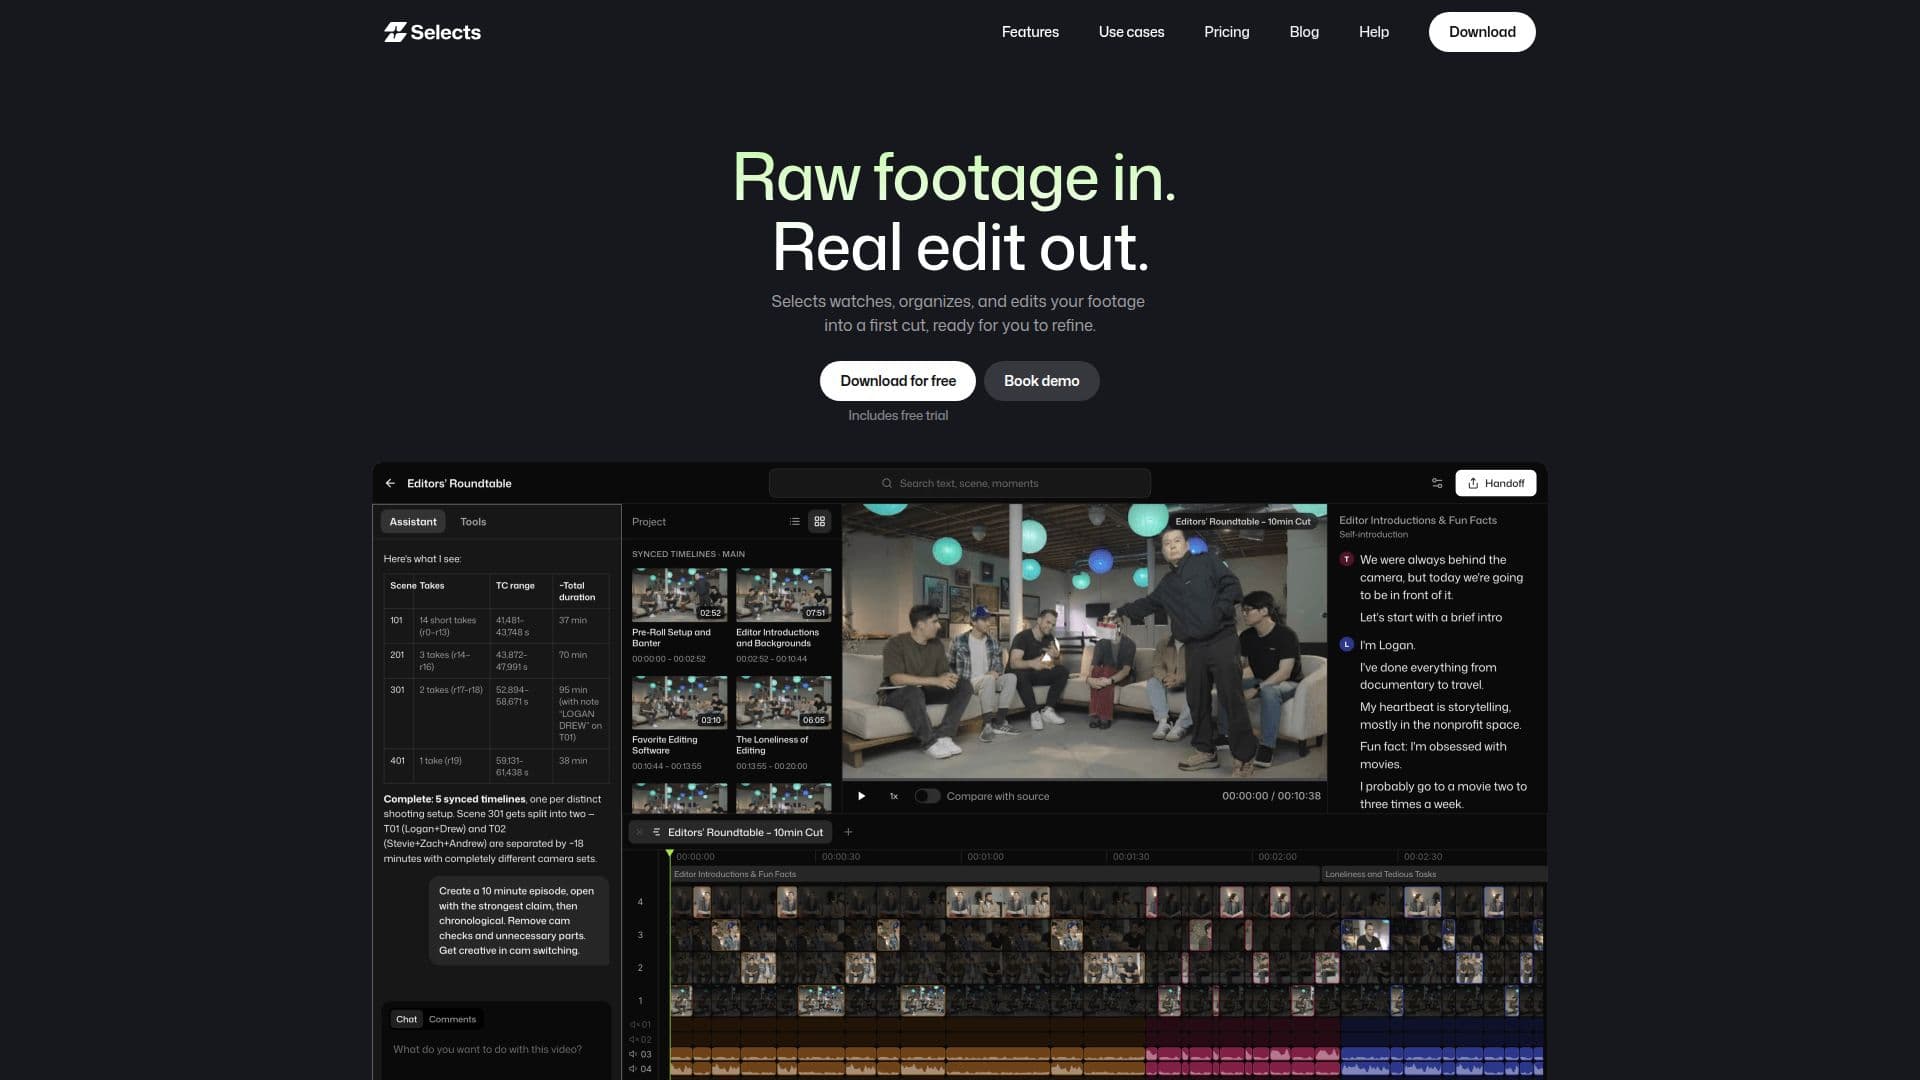Play the video preview

click(x=861, y=796)
